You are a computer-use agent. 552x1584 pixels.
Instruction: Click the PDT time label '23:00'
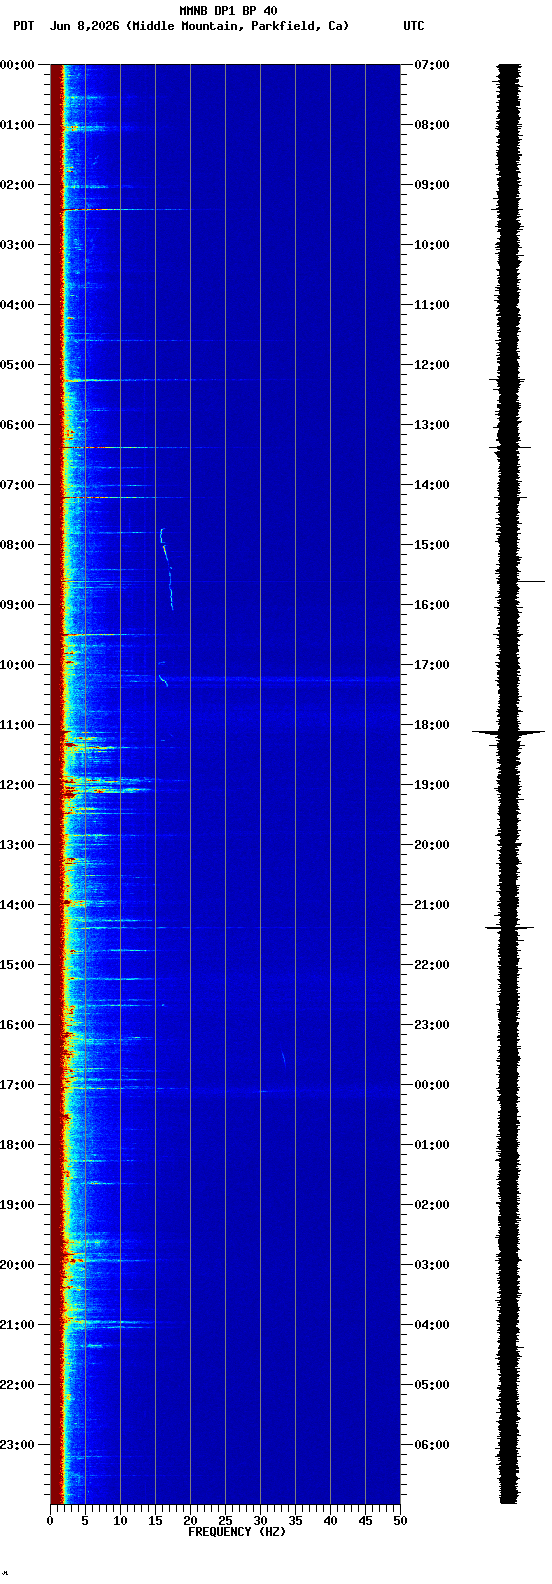[x=18, y=1445]
